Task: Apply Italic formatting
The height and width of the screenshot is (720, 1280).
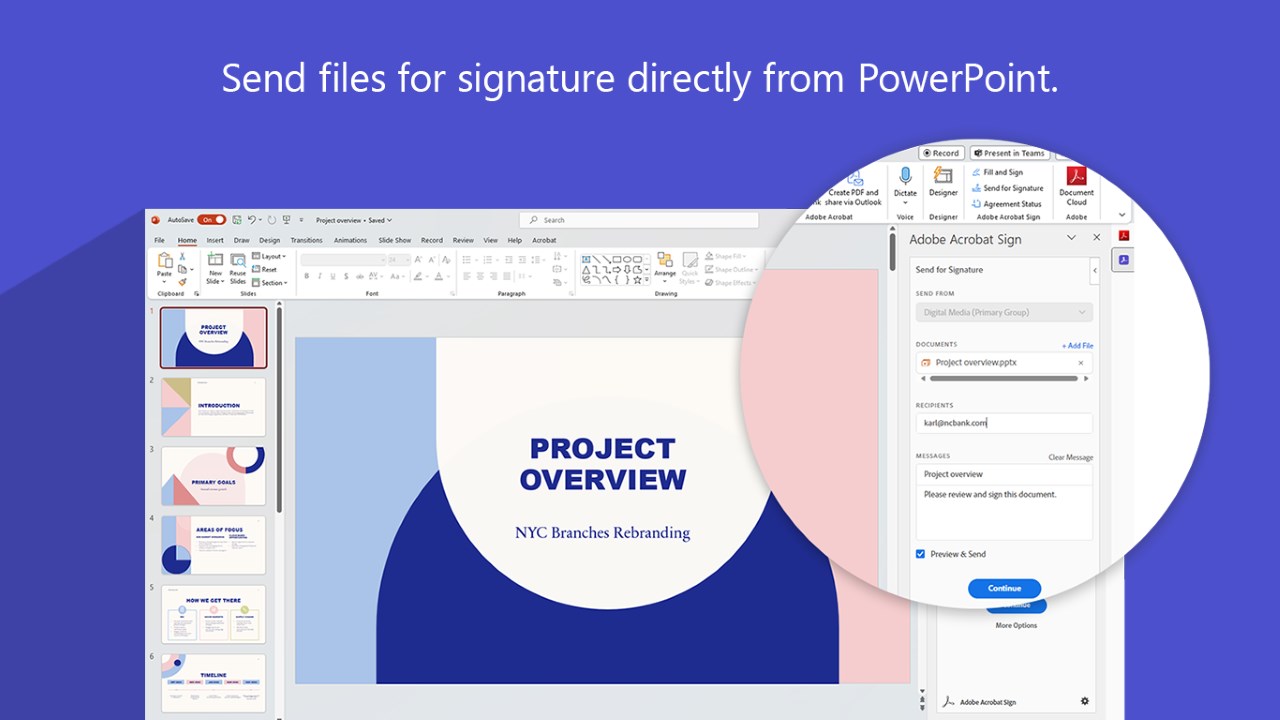Action: pyautogui.click(x=320, y=276)
